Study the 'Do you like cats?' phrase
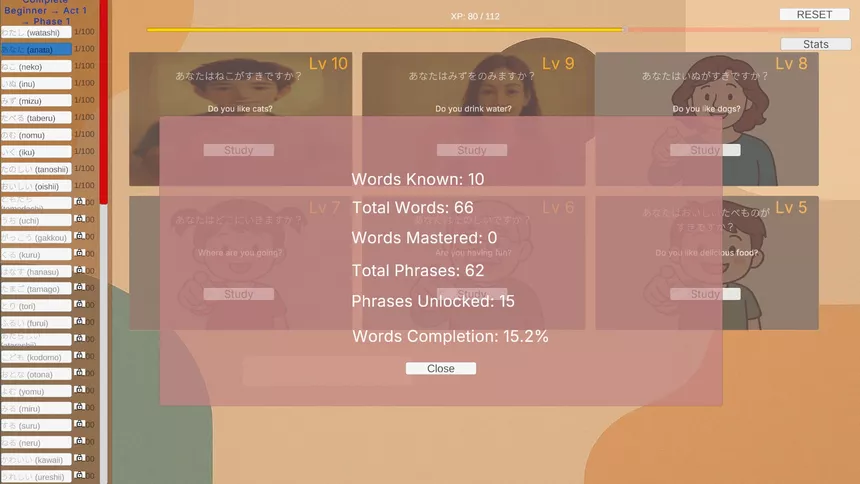Screen dimensions: 860x484 [239, 150]
